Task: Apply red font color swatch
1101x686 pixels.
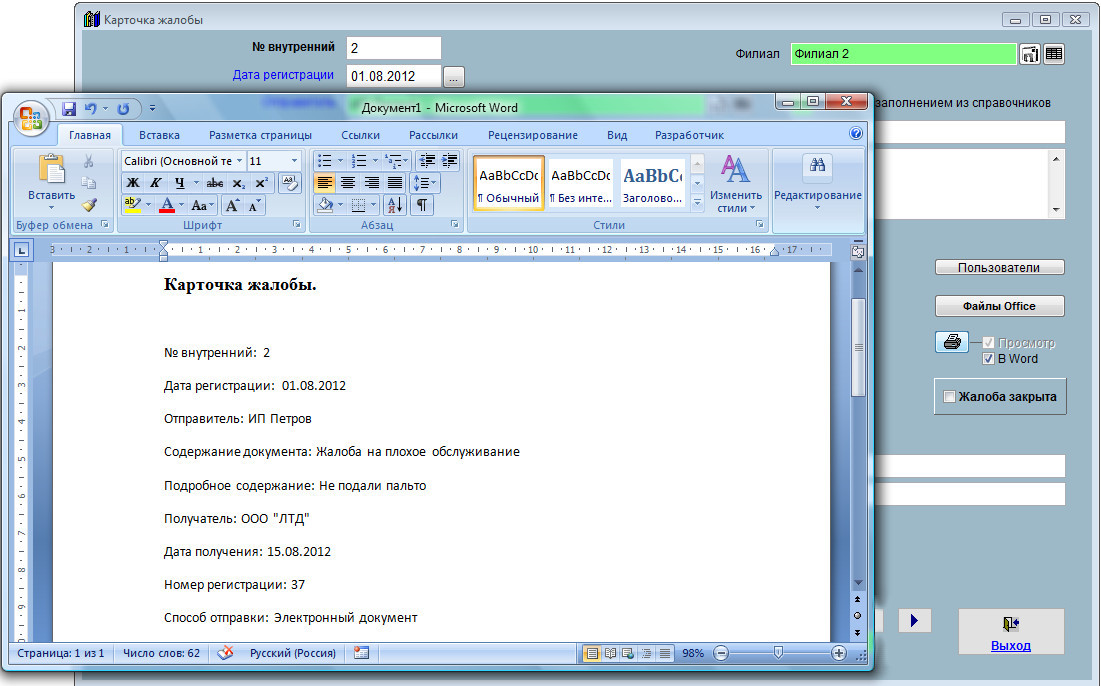Action: (x=167, y=205)
